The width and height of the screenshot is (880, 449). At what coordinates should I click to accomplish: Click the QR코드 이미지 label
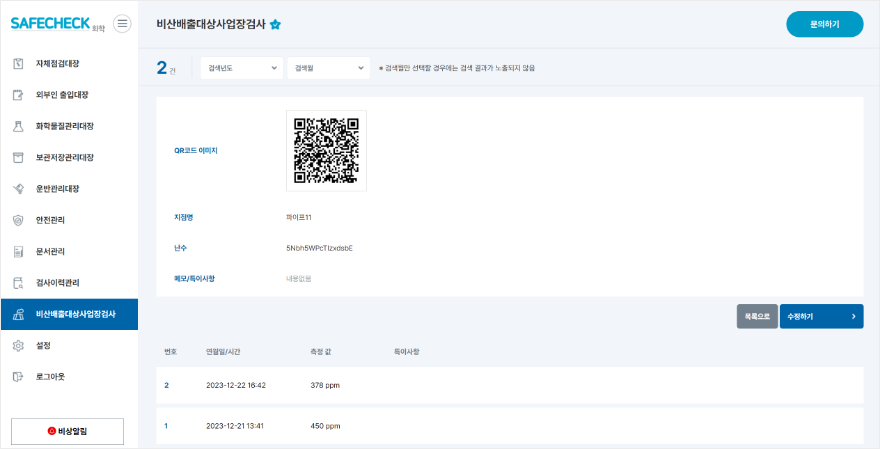coord(196,151)
